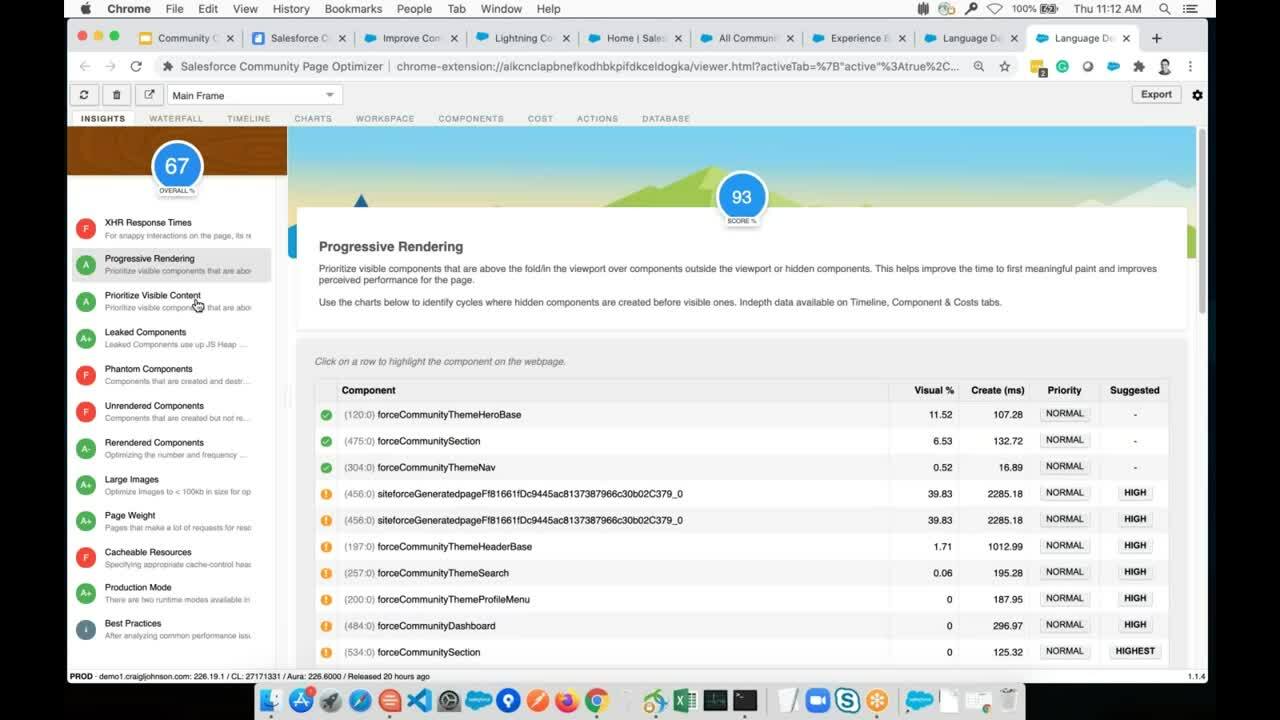Switch to the Components tab
The width and height of the screenshot is (1280, 720).
pos(471,118)
